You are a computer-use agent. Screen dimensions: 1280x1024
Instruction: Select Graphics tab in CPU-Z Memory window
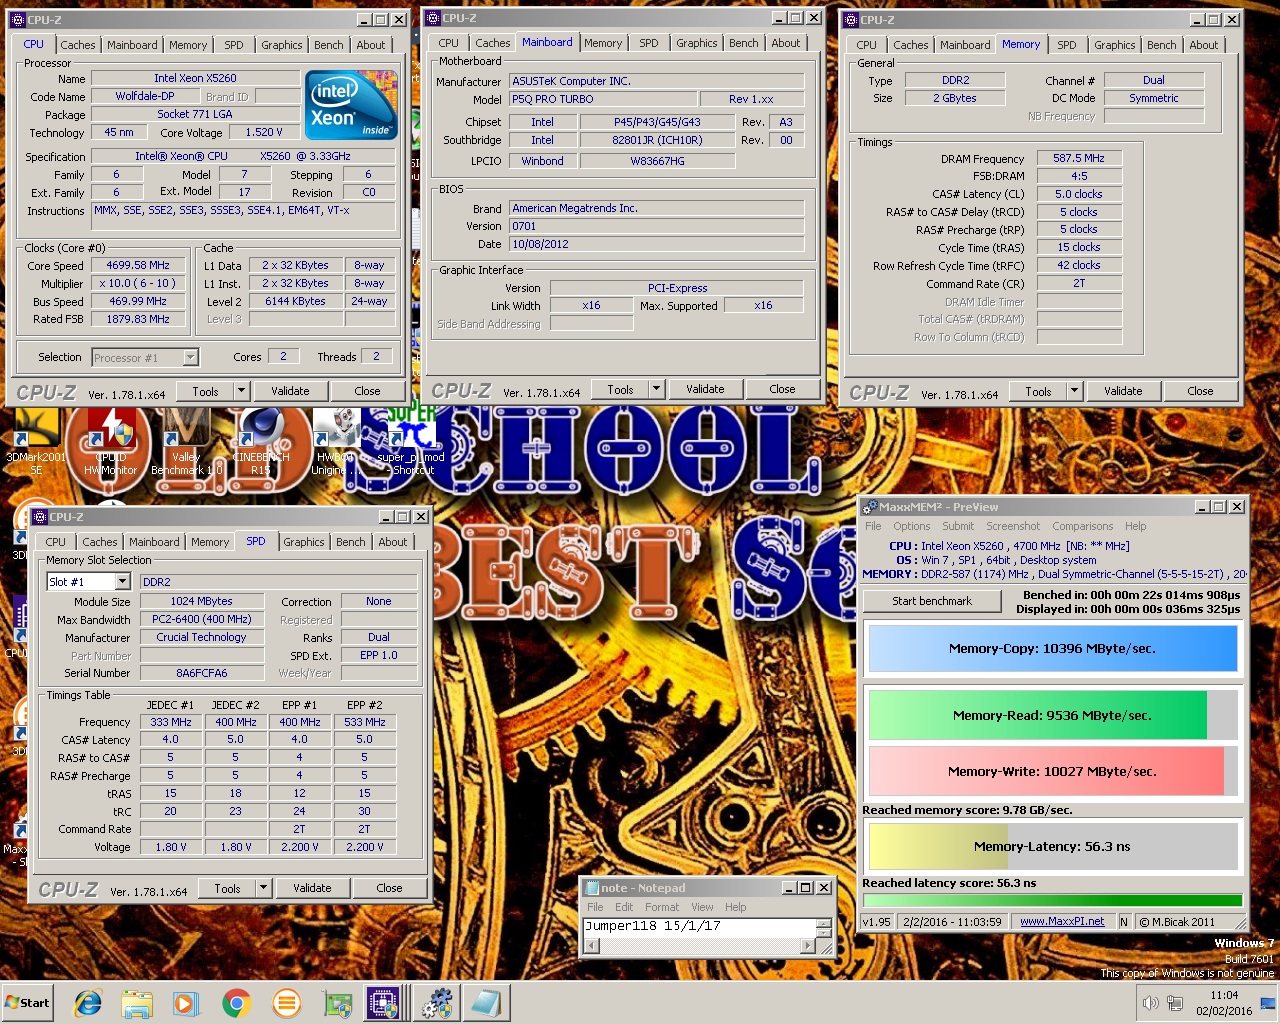(1114, 45)
